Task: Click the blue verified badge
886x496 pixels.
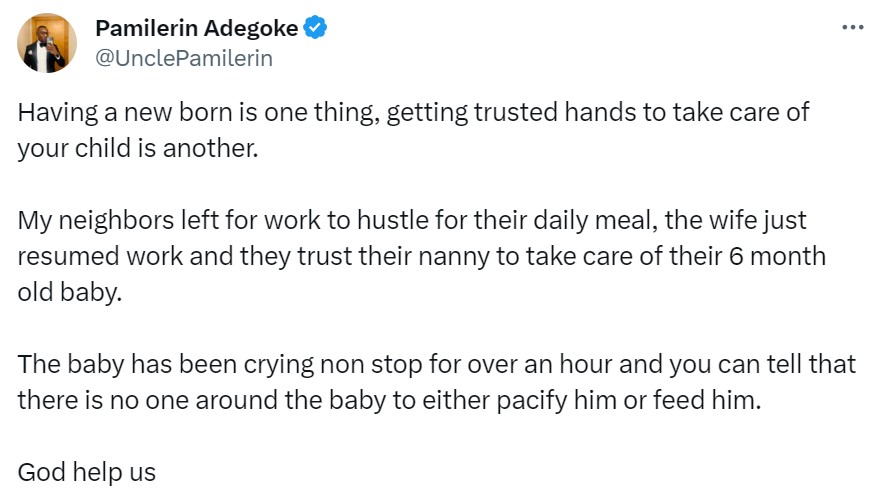Action: [x=316, y=29]
